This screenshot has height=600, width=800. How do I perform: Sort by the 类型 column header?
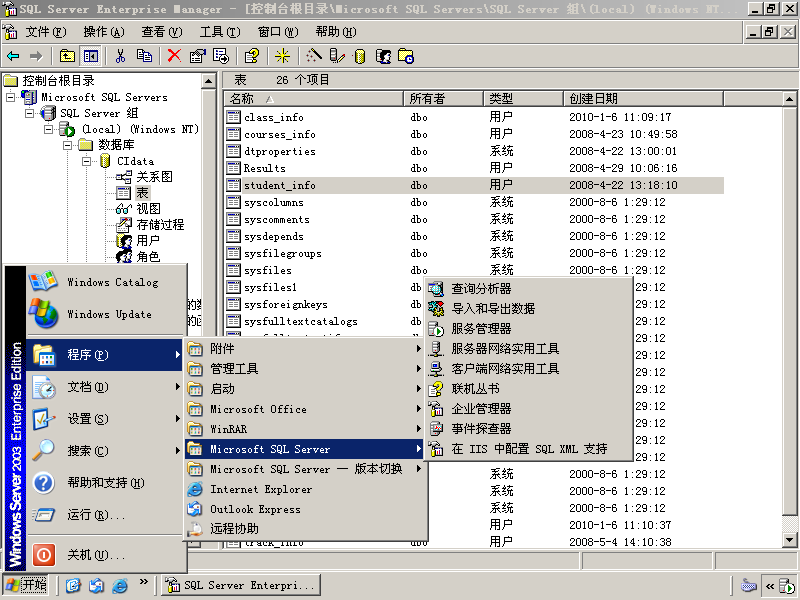(x=523, y=98)
